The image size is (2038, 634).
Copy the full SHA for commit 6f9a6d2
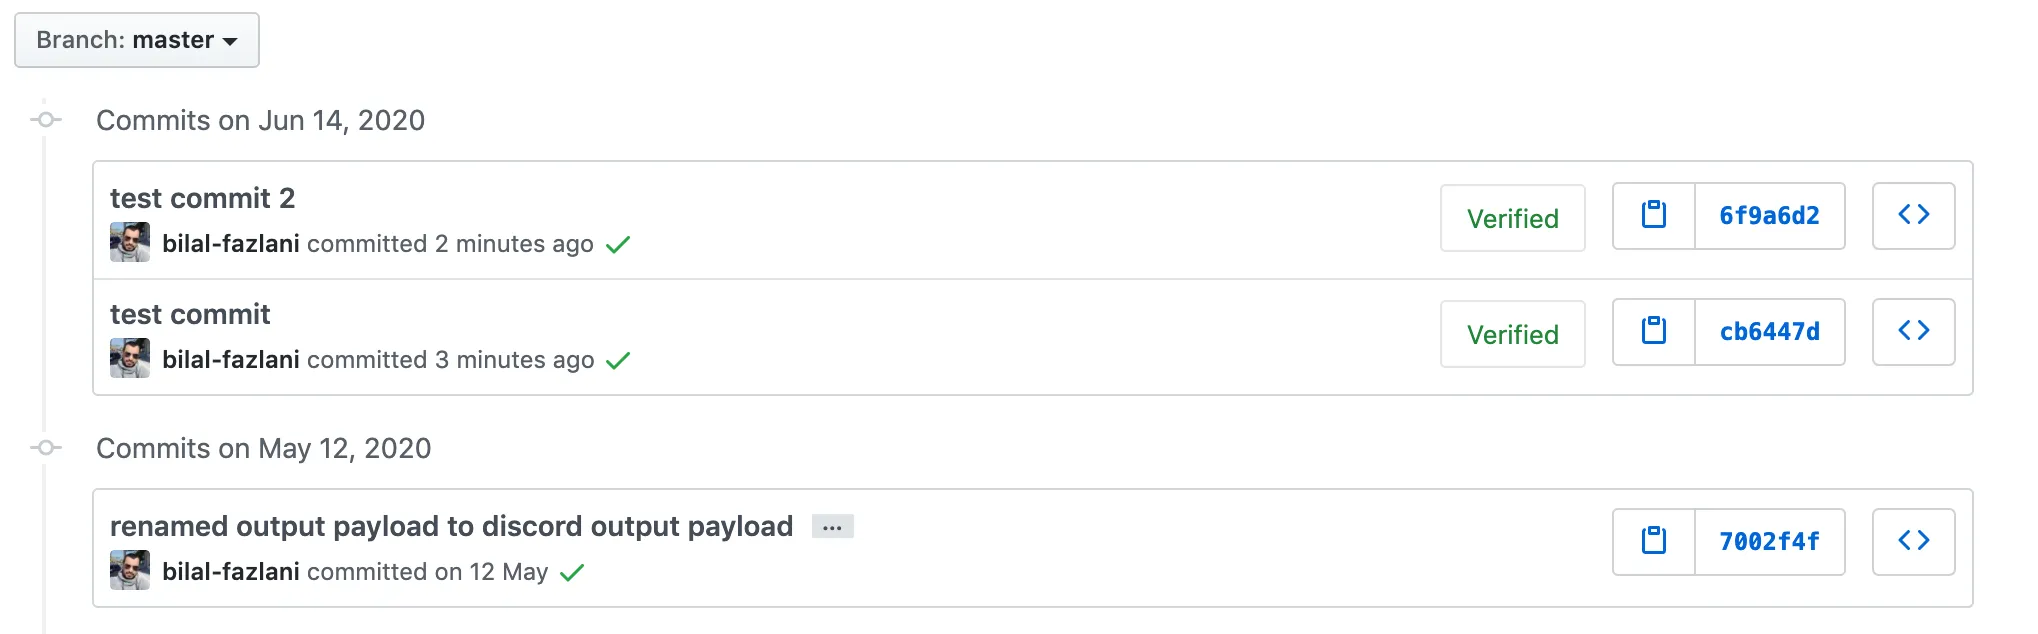point(1654,215)
